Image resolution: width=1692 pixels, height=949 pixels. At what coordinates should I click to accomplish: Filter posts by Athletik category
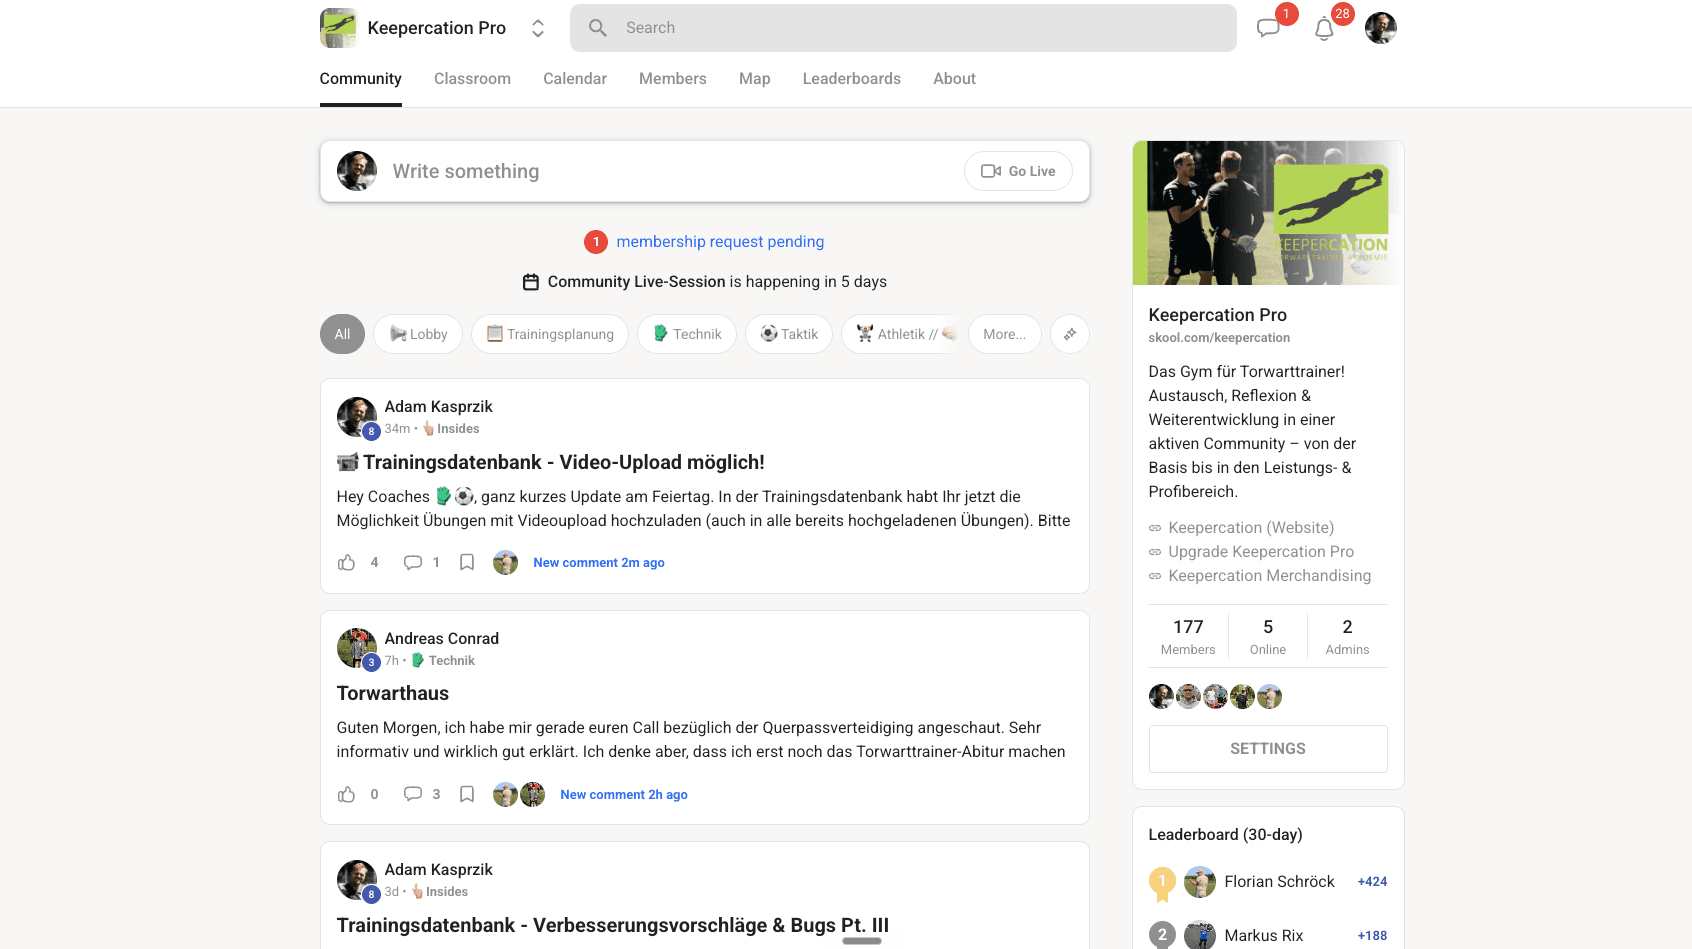pos(901,334)
